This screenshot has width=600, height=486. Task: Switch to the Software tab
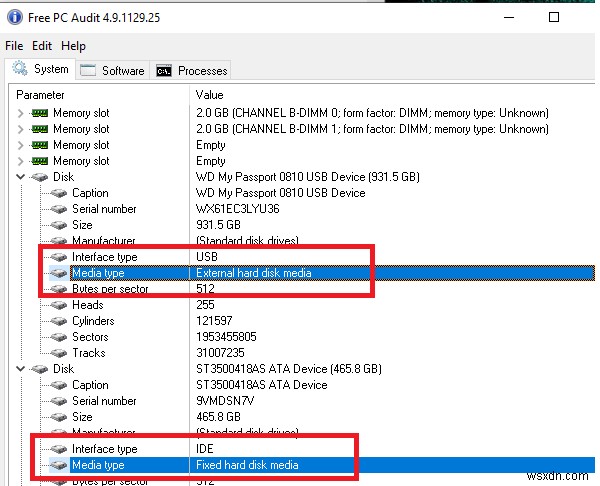point(112,71)
